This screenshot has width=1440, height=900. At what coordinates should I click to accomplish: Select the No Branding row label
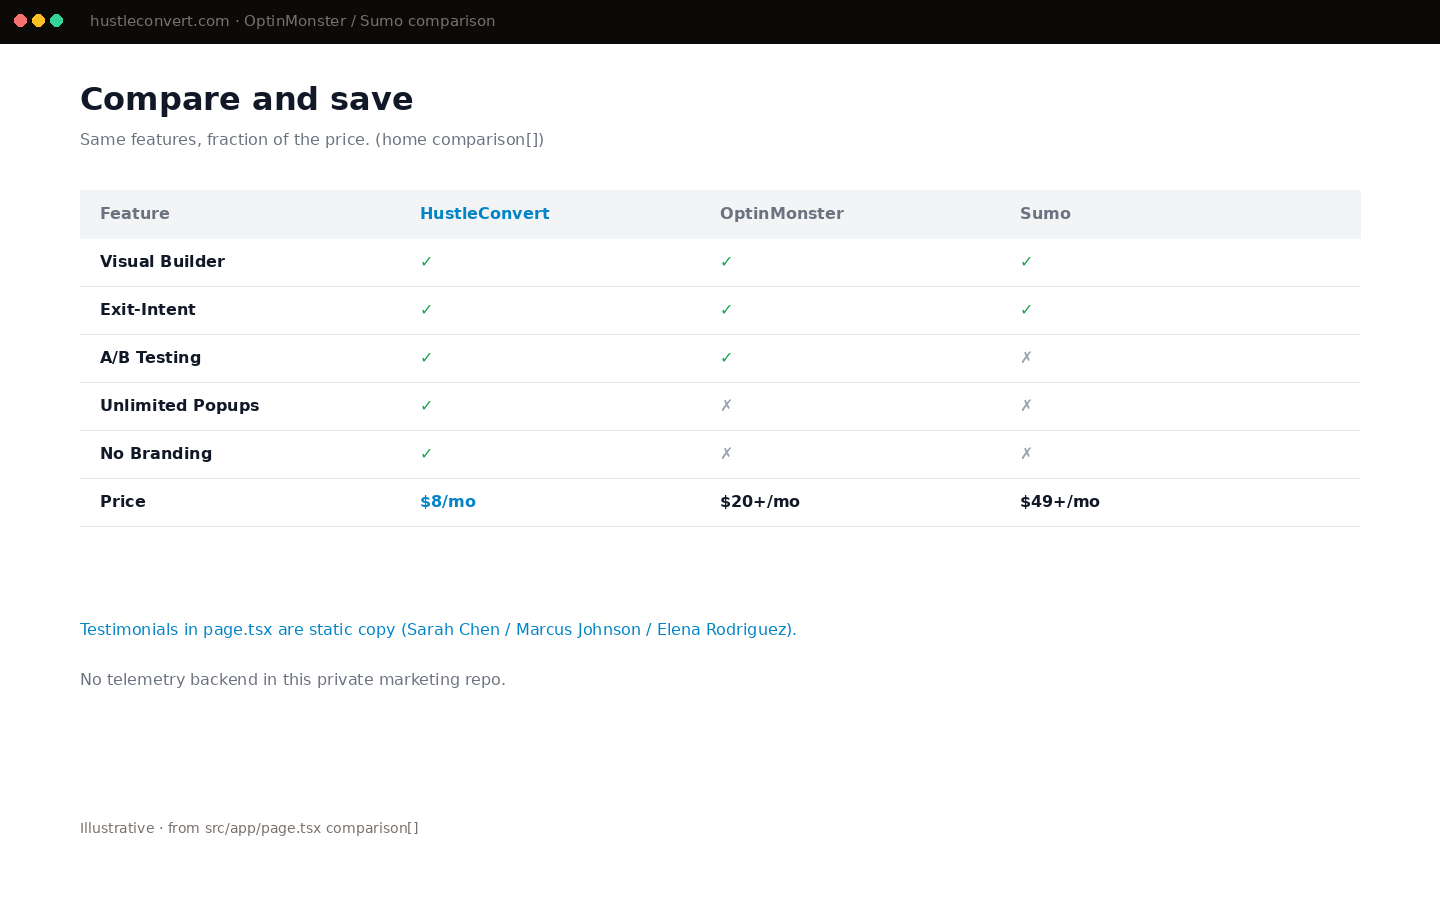coord(156,454)
